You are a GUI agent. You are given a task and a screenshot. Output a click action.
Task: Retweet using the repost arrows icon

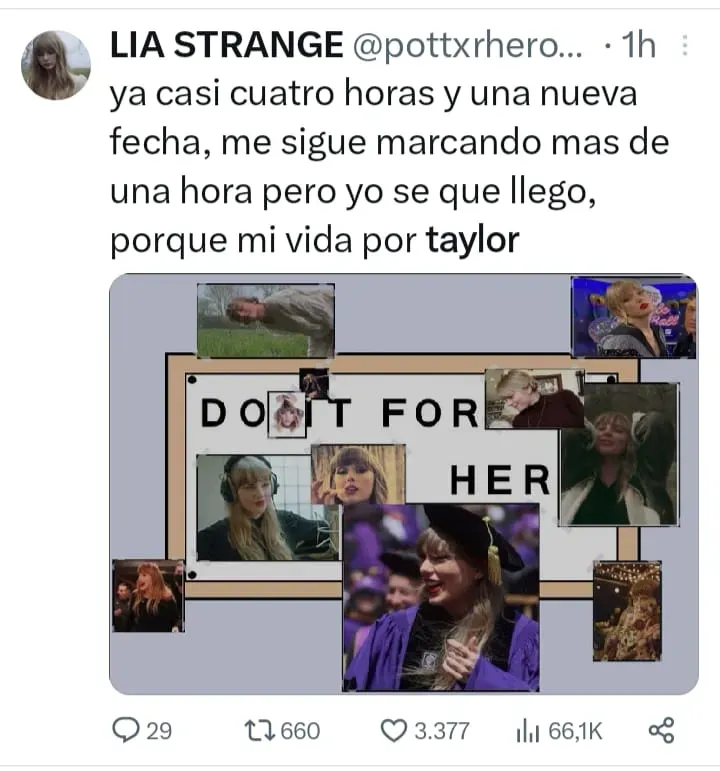tap(260, 731)
